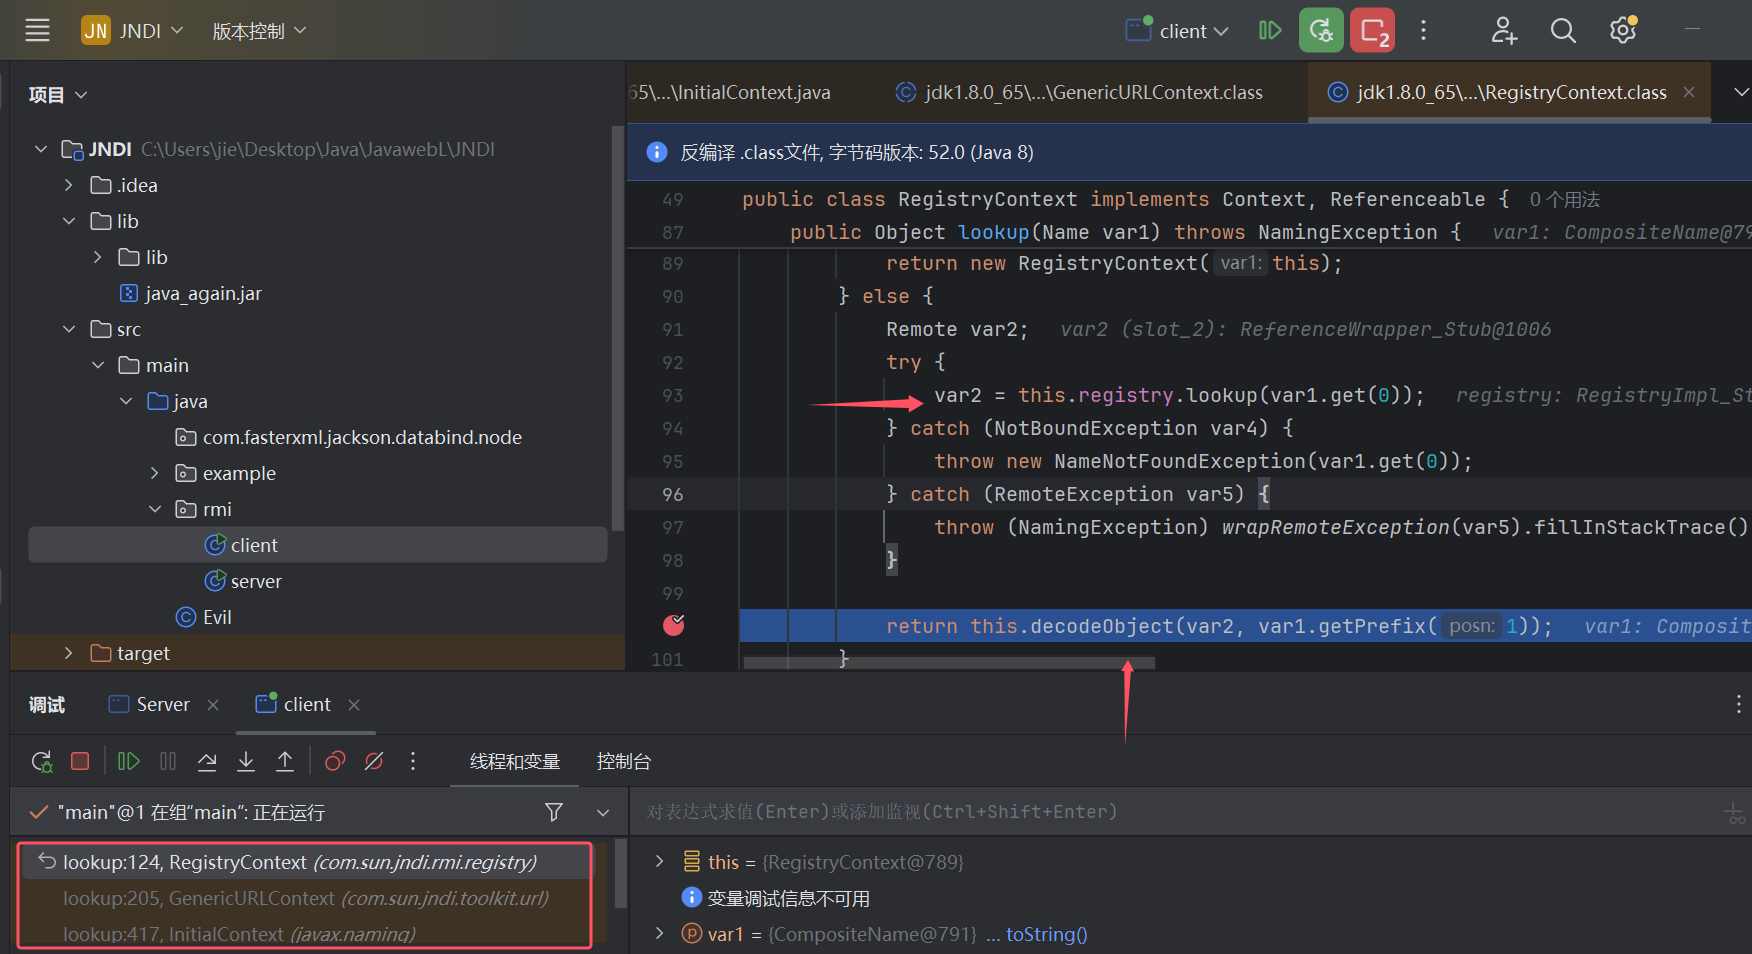Close the Server debug tab
The width and height of the screenshot is (1752, 954).
213,705
